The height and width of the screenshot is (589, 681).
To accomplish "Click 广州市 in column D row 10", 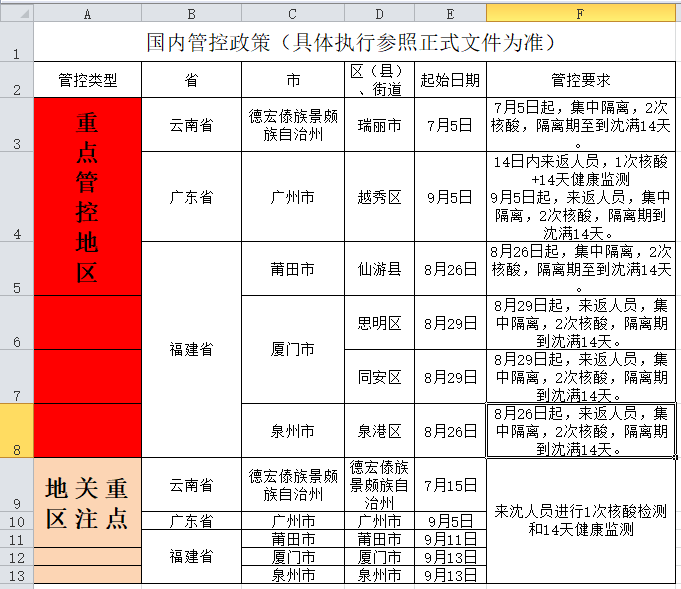I will 379,520.
